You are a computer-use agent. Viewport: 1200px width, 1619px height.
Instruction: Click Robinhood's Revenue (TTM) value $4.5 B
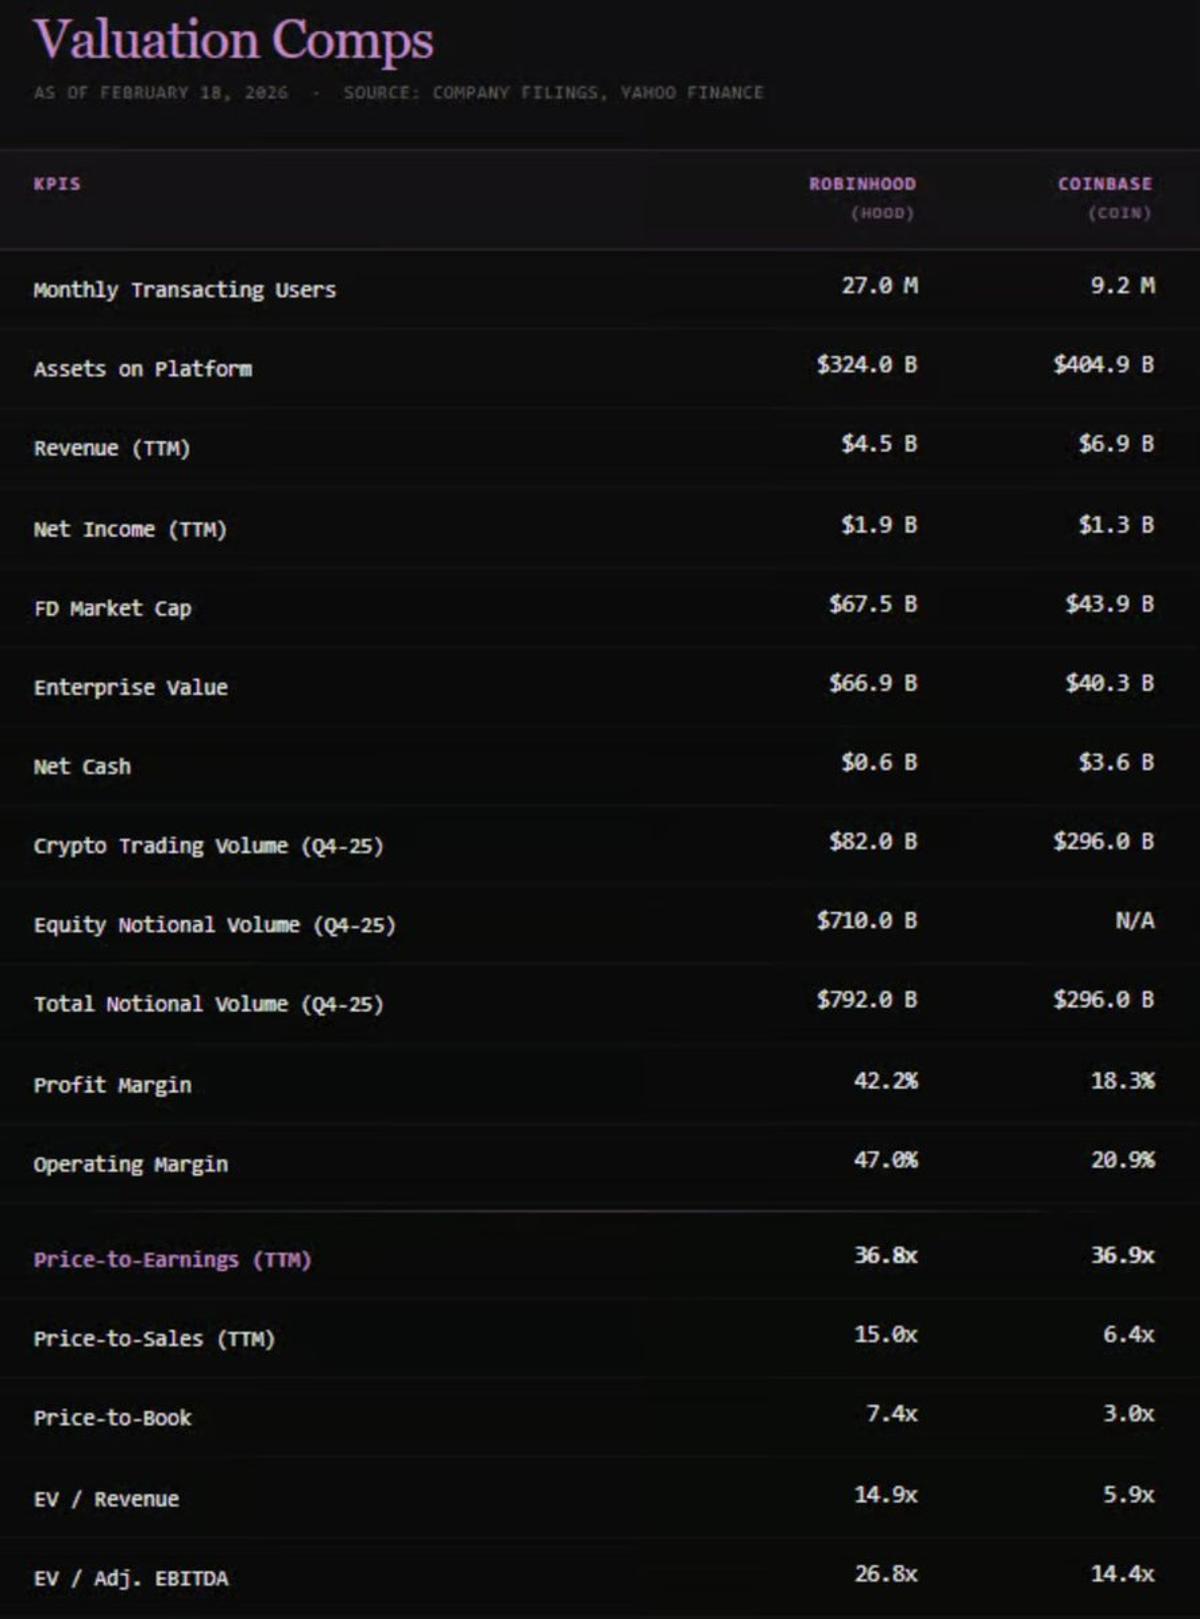tap(878, 444)
